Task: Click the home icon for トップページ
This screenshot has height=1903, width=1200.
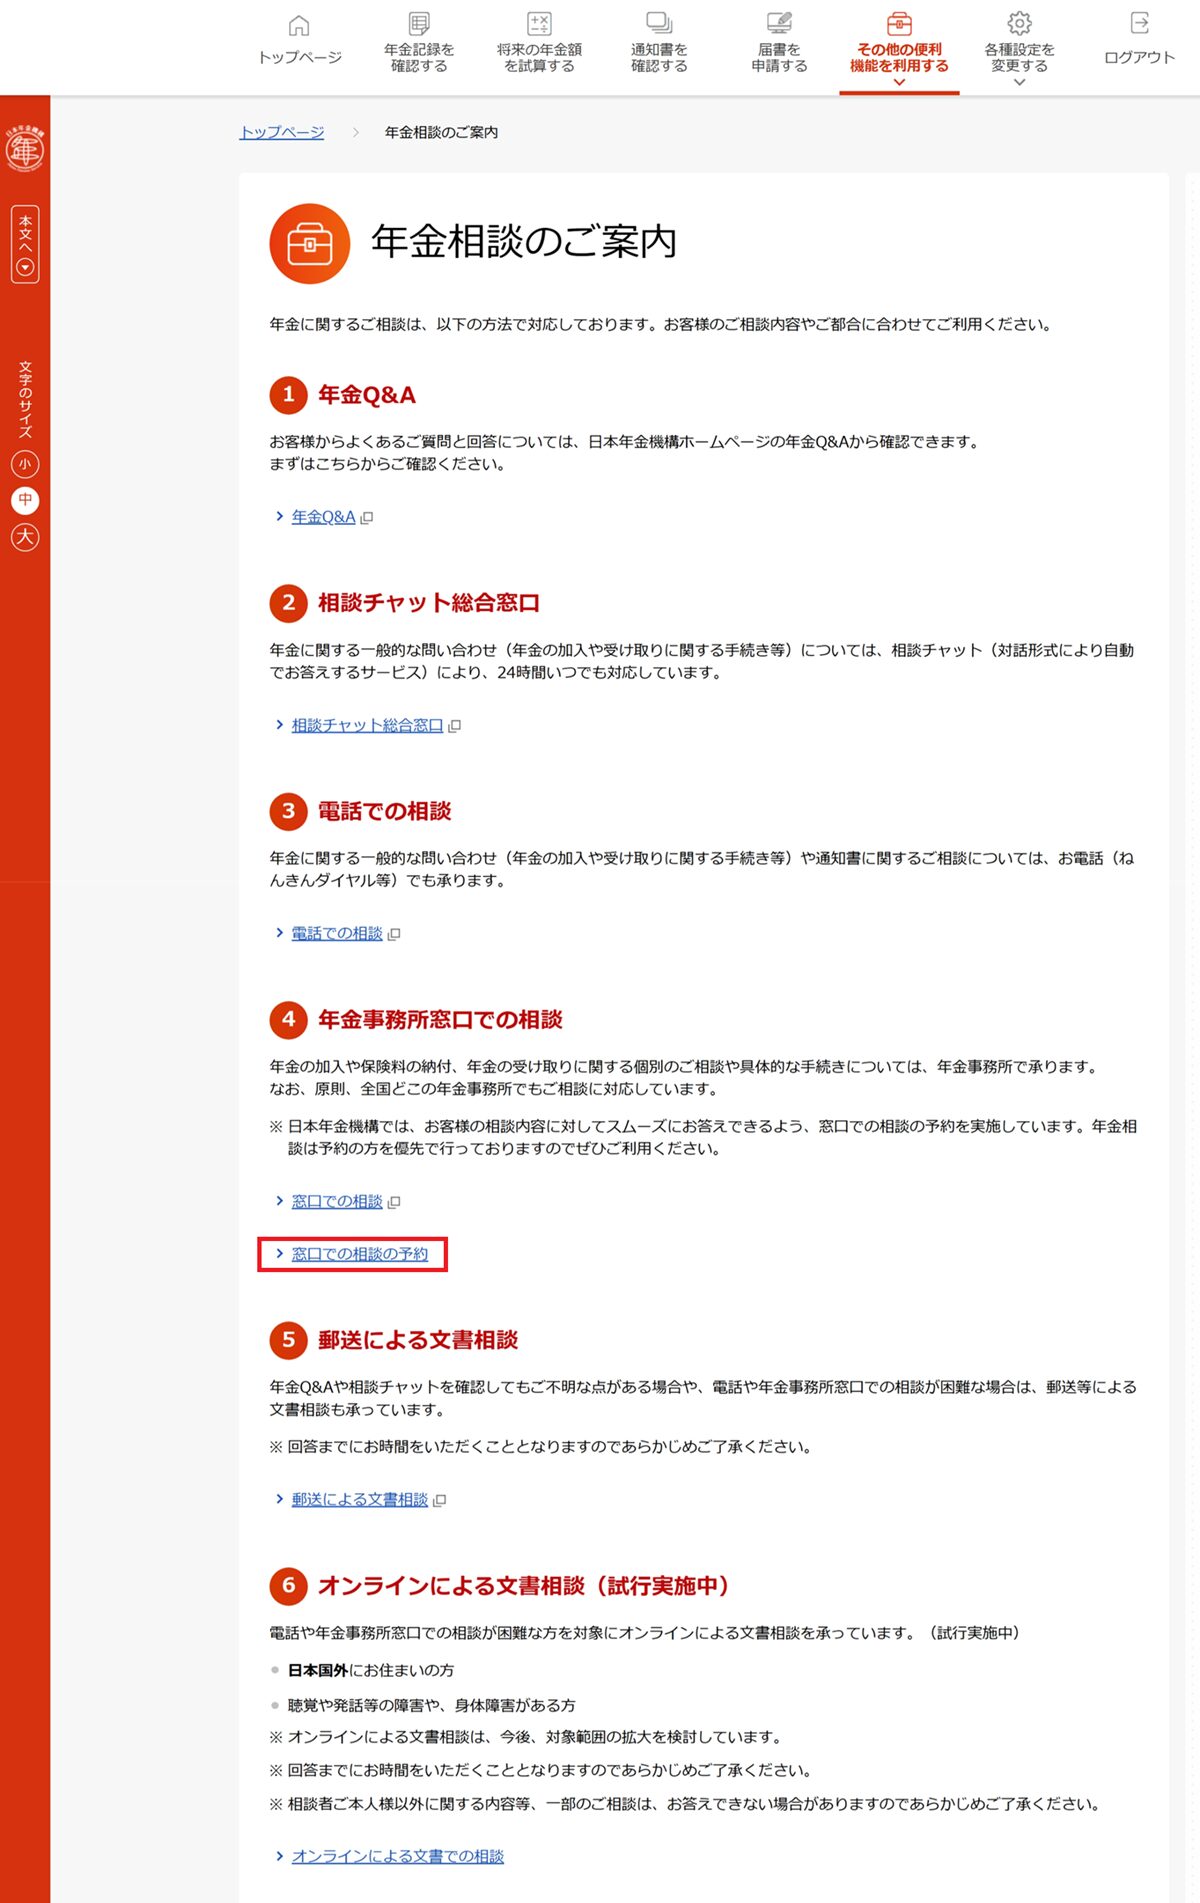Action: pos(299,25)
